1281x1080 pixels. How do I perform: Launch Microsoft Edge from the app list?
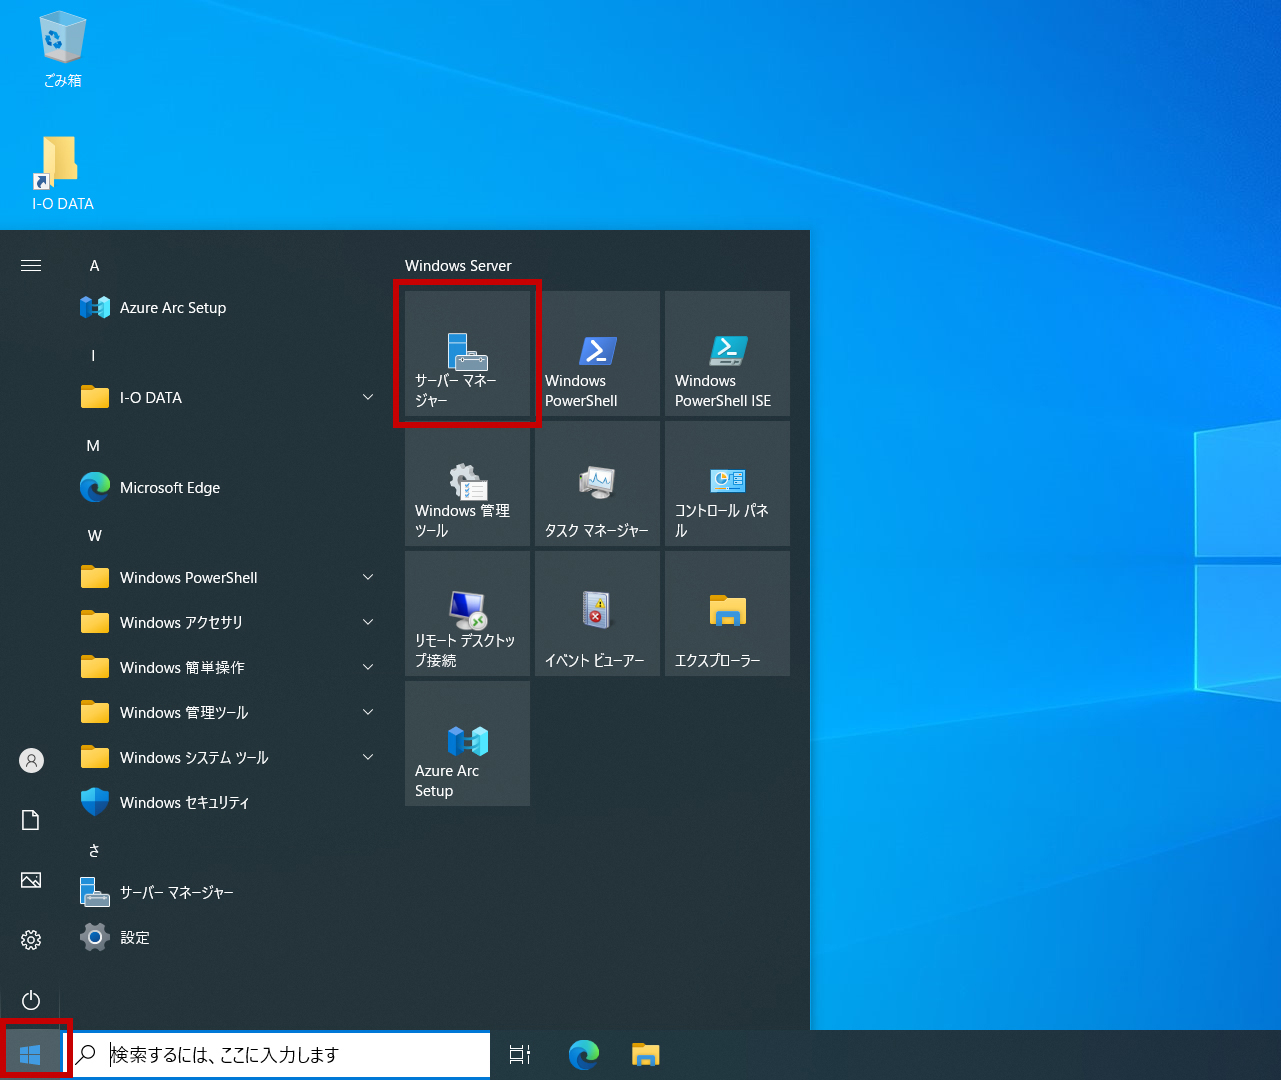230,488
